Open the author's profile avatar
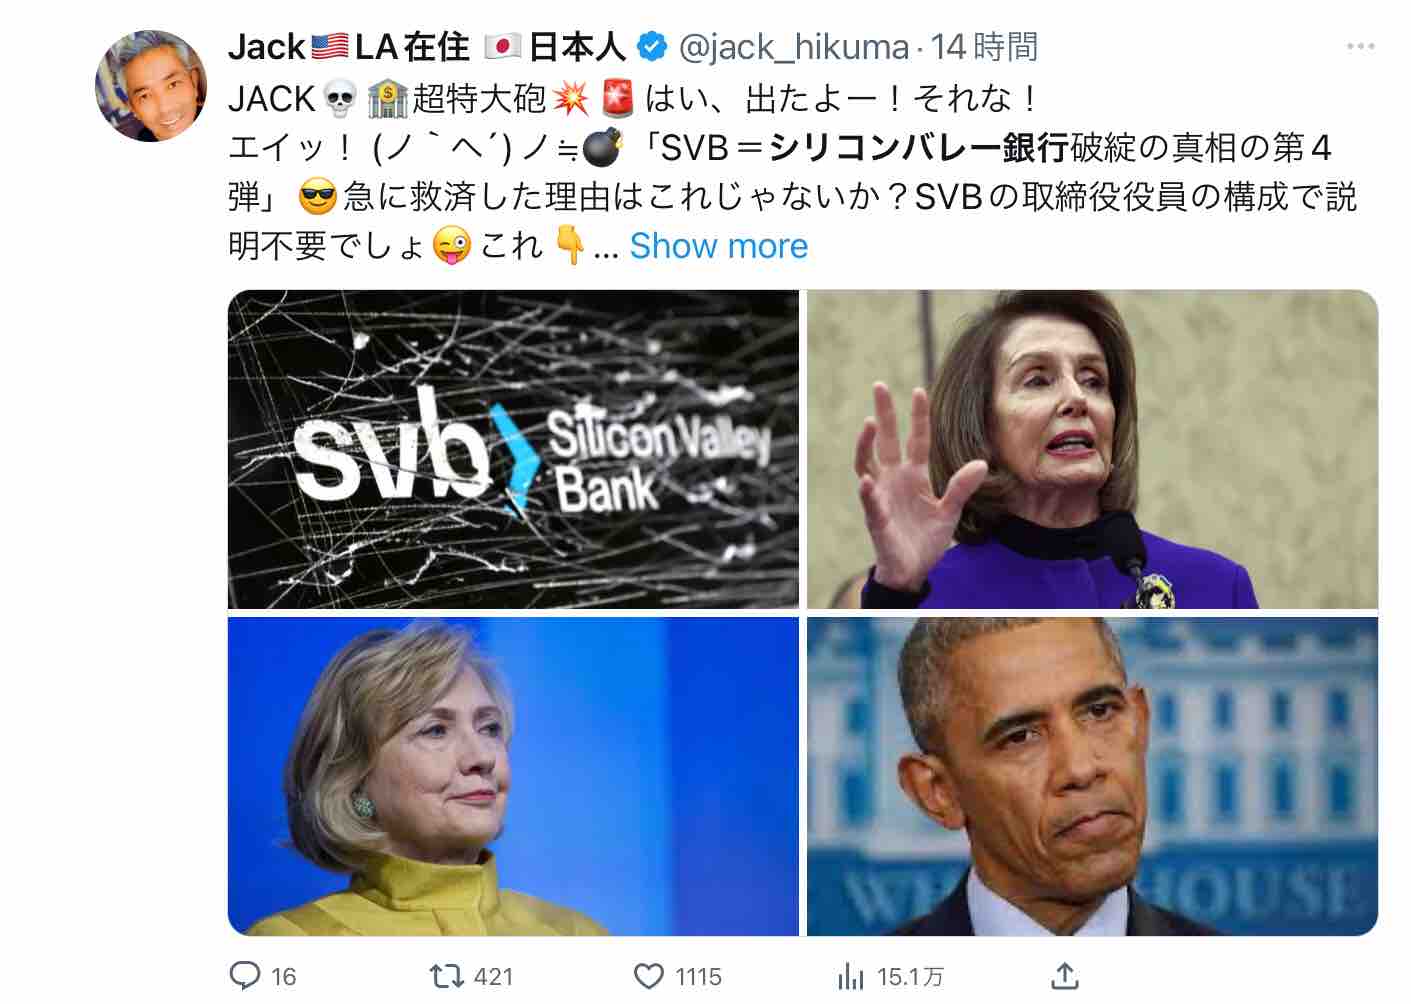Image resolution: width=1411 pixels, height=1004 pixels. [151, 86]
